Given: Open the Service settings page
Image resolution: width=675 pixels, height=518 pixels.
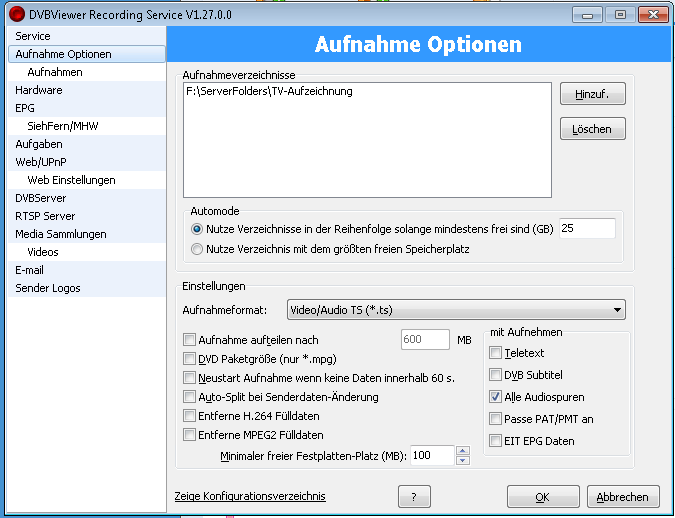Looking at the screenshot, I should click(x=87, y=36).
